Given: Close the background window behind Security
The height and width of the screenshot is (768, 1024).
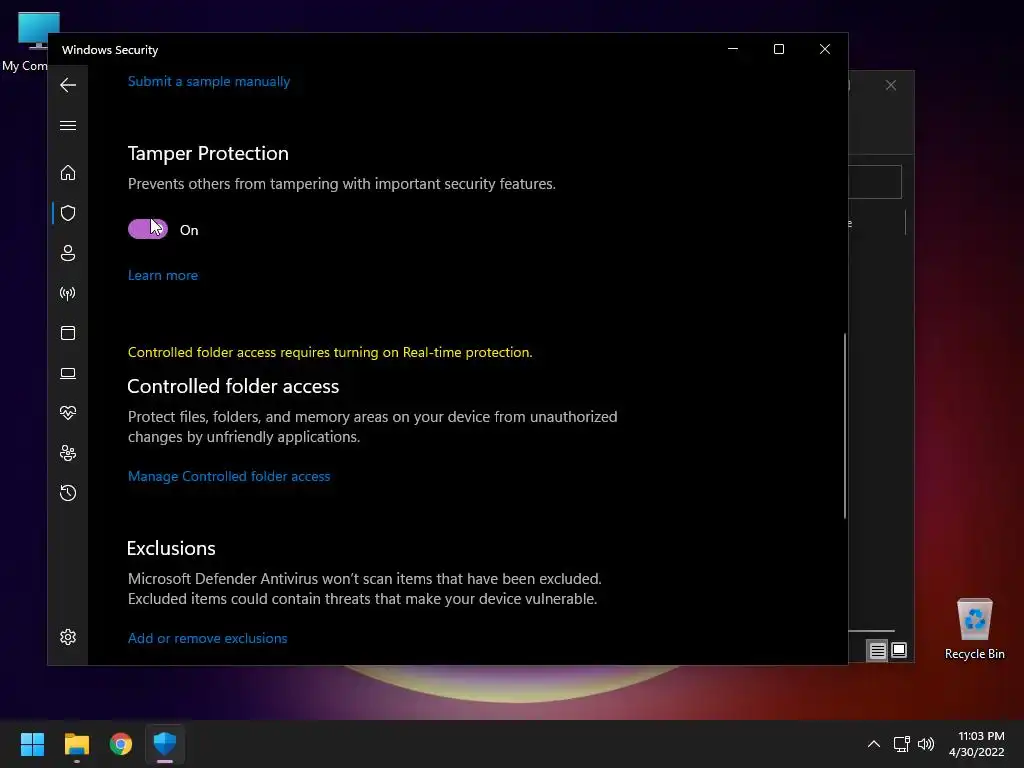Looking at the screenshot, I should point(891,86).
